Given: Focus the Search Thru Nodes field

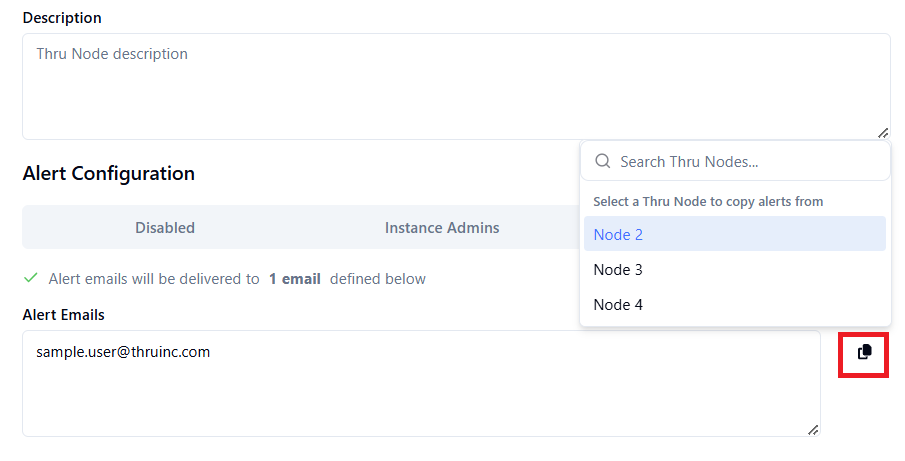Looking at the screenshot, I should point(745,161).
